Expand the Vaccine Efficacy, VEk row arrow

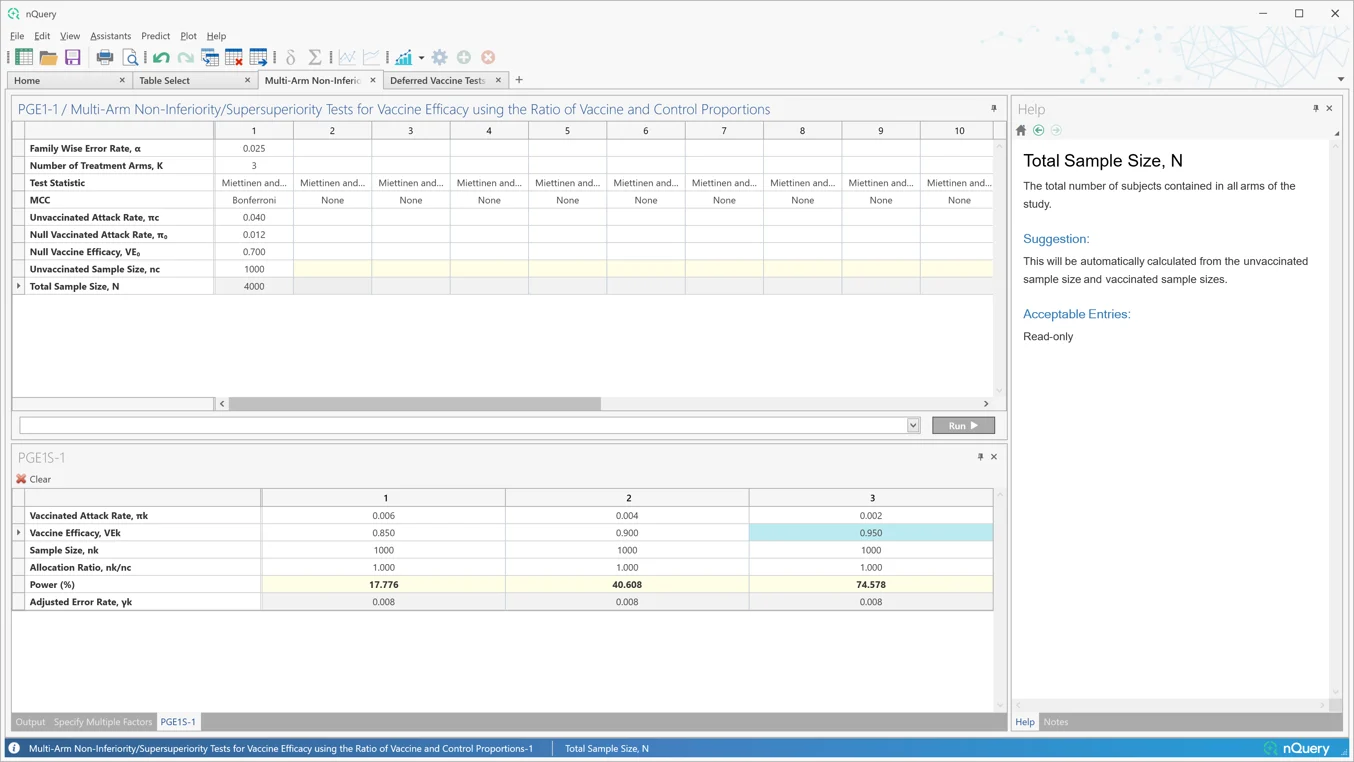coord(19,533)
